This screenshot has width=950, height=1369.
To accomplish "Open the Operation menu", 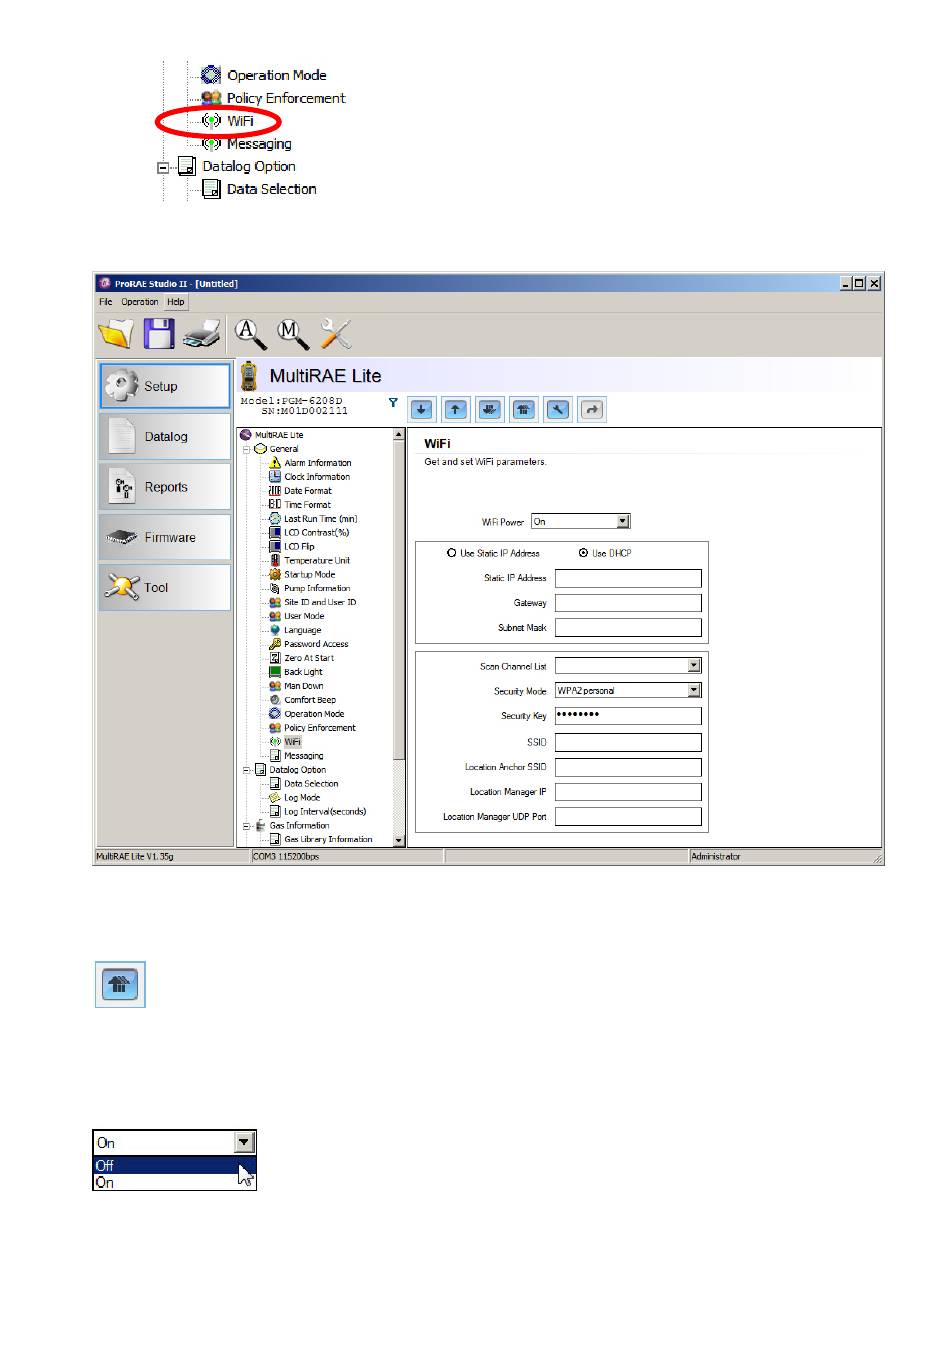I will pyautogui.click(x=140, y=302).
